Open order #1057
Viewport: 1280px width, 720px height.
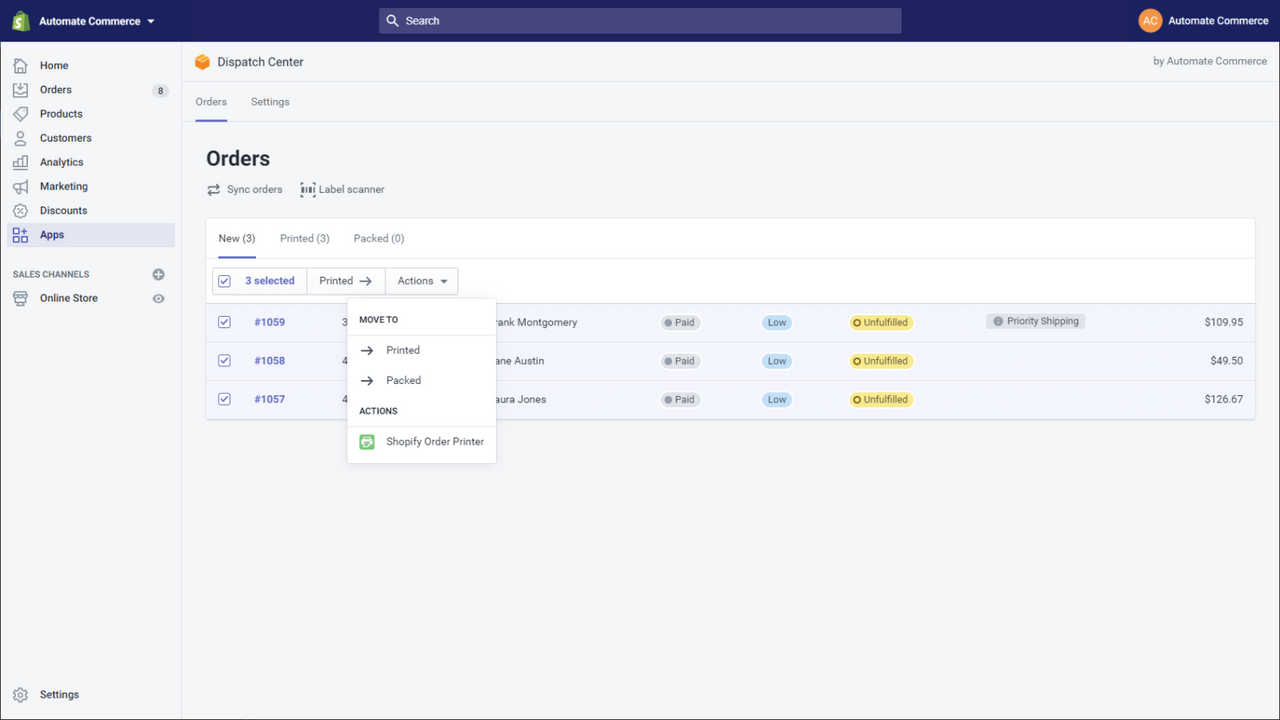(269, 399)
